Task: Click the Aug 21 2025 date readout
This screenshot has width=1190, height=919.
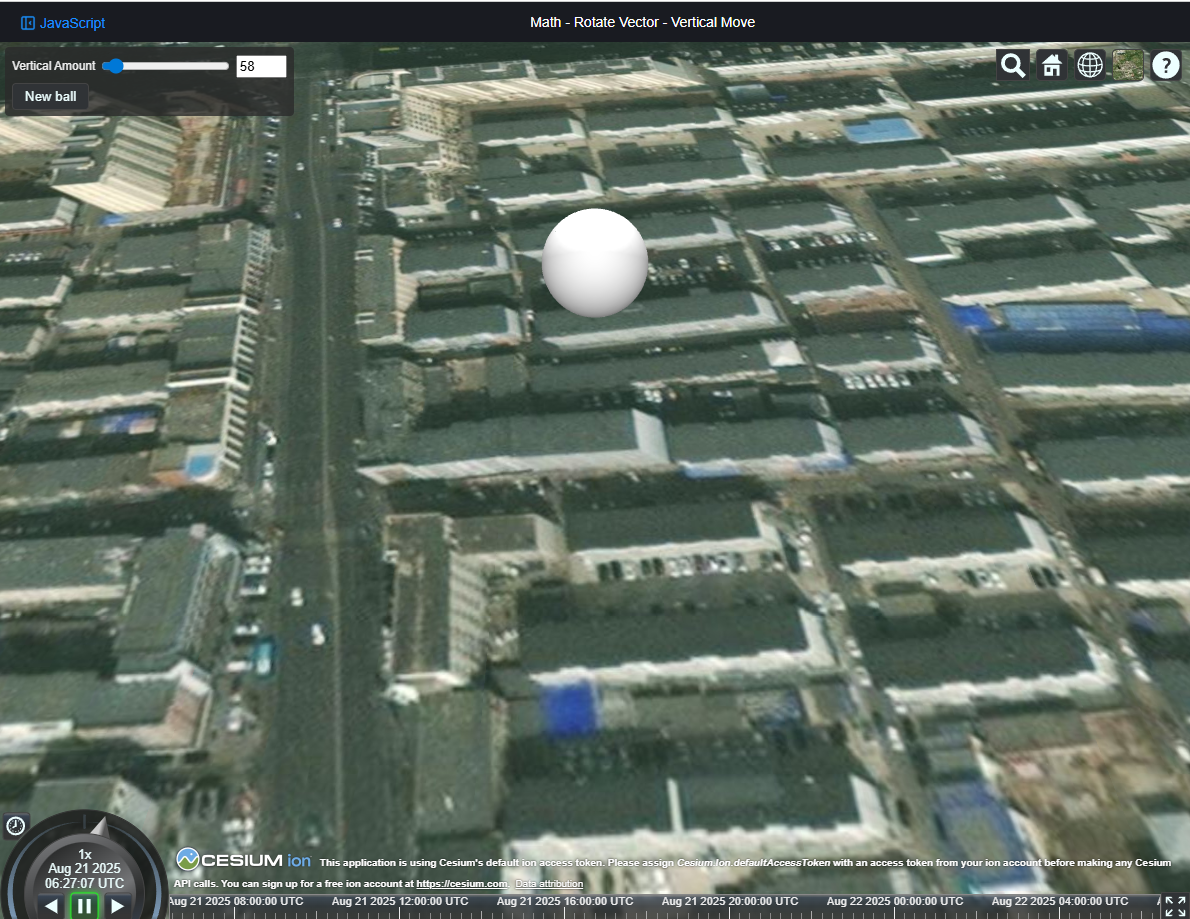Action: (84, 868)
